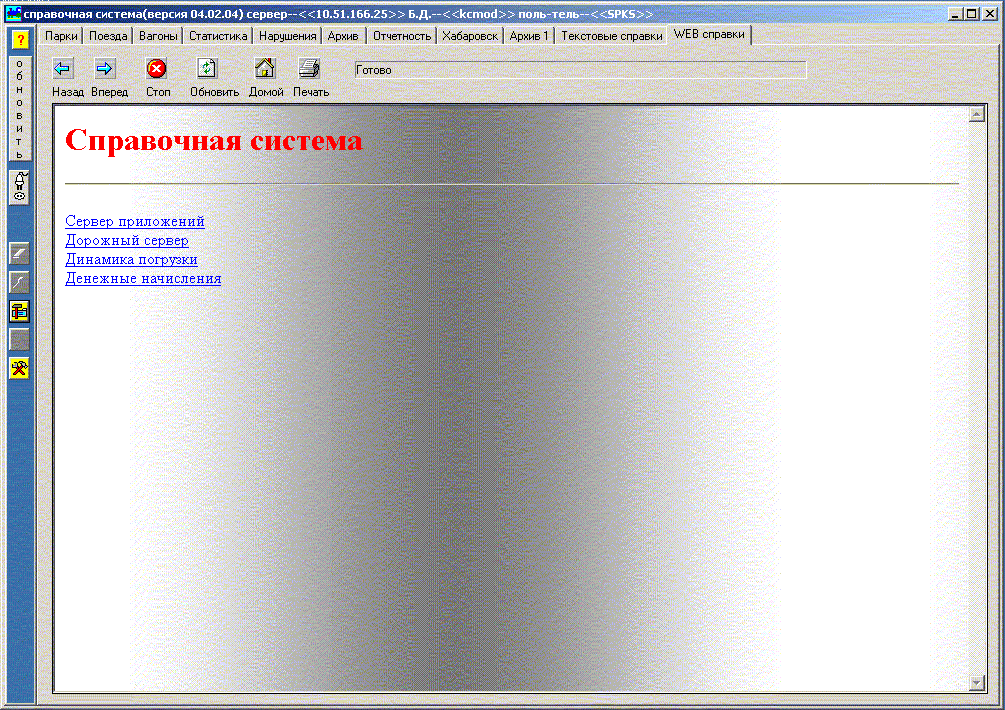This screenshot has width=1005, height=710.
Task: Open the Вагоны tab
Action: [x=158, y=36]
